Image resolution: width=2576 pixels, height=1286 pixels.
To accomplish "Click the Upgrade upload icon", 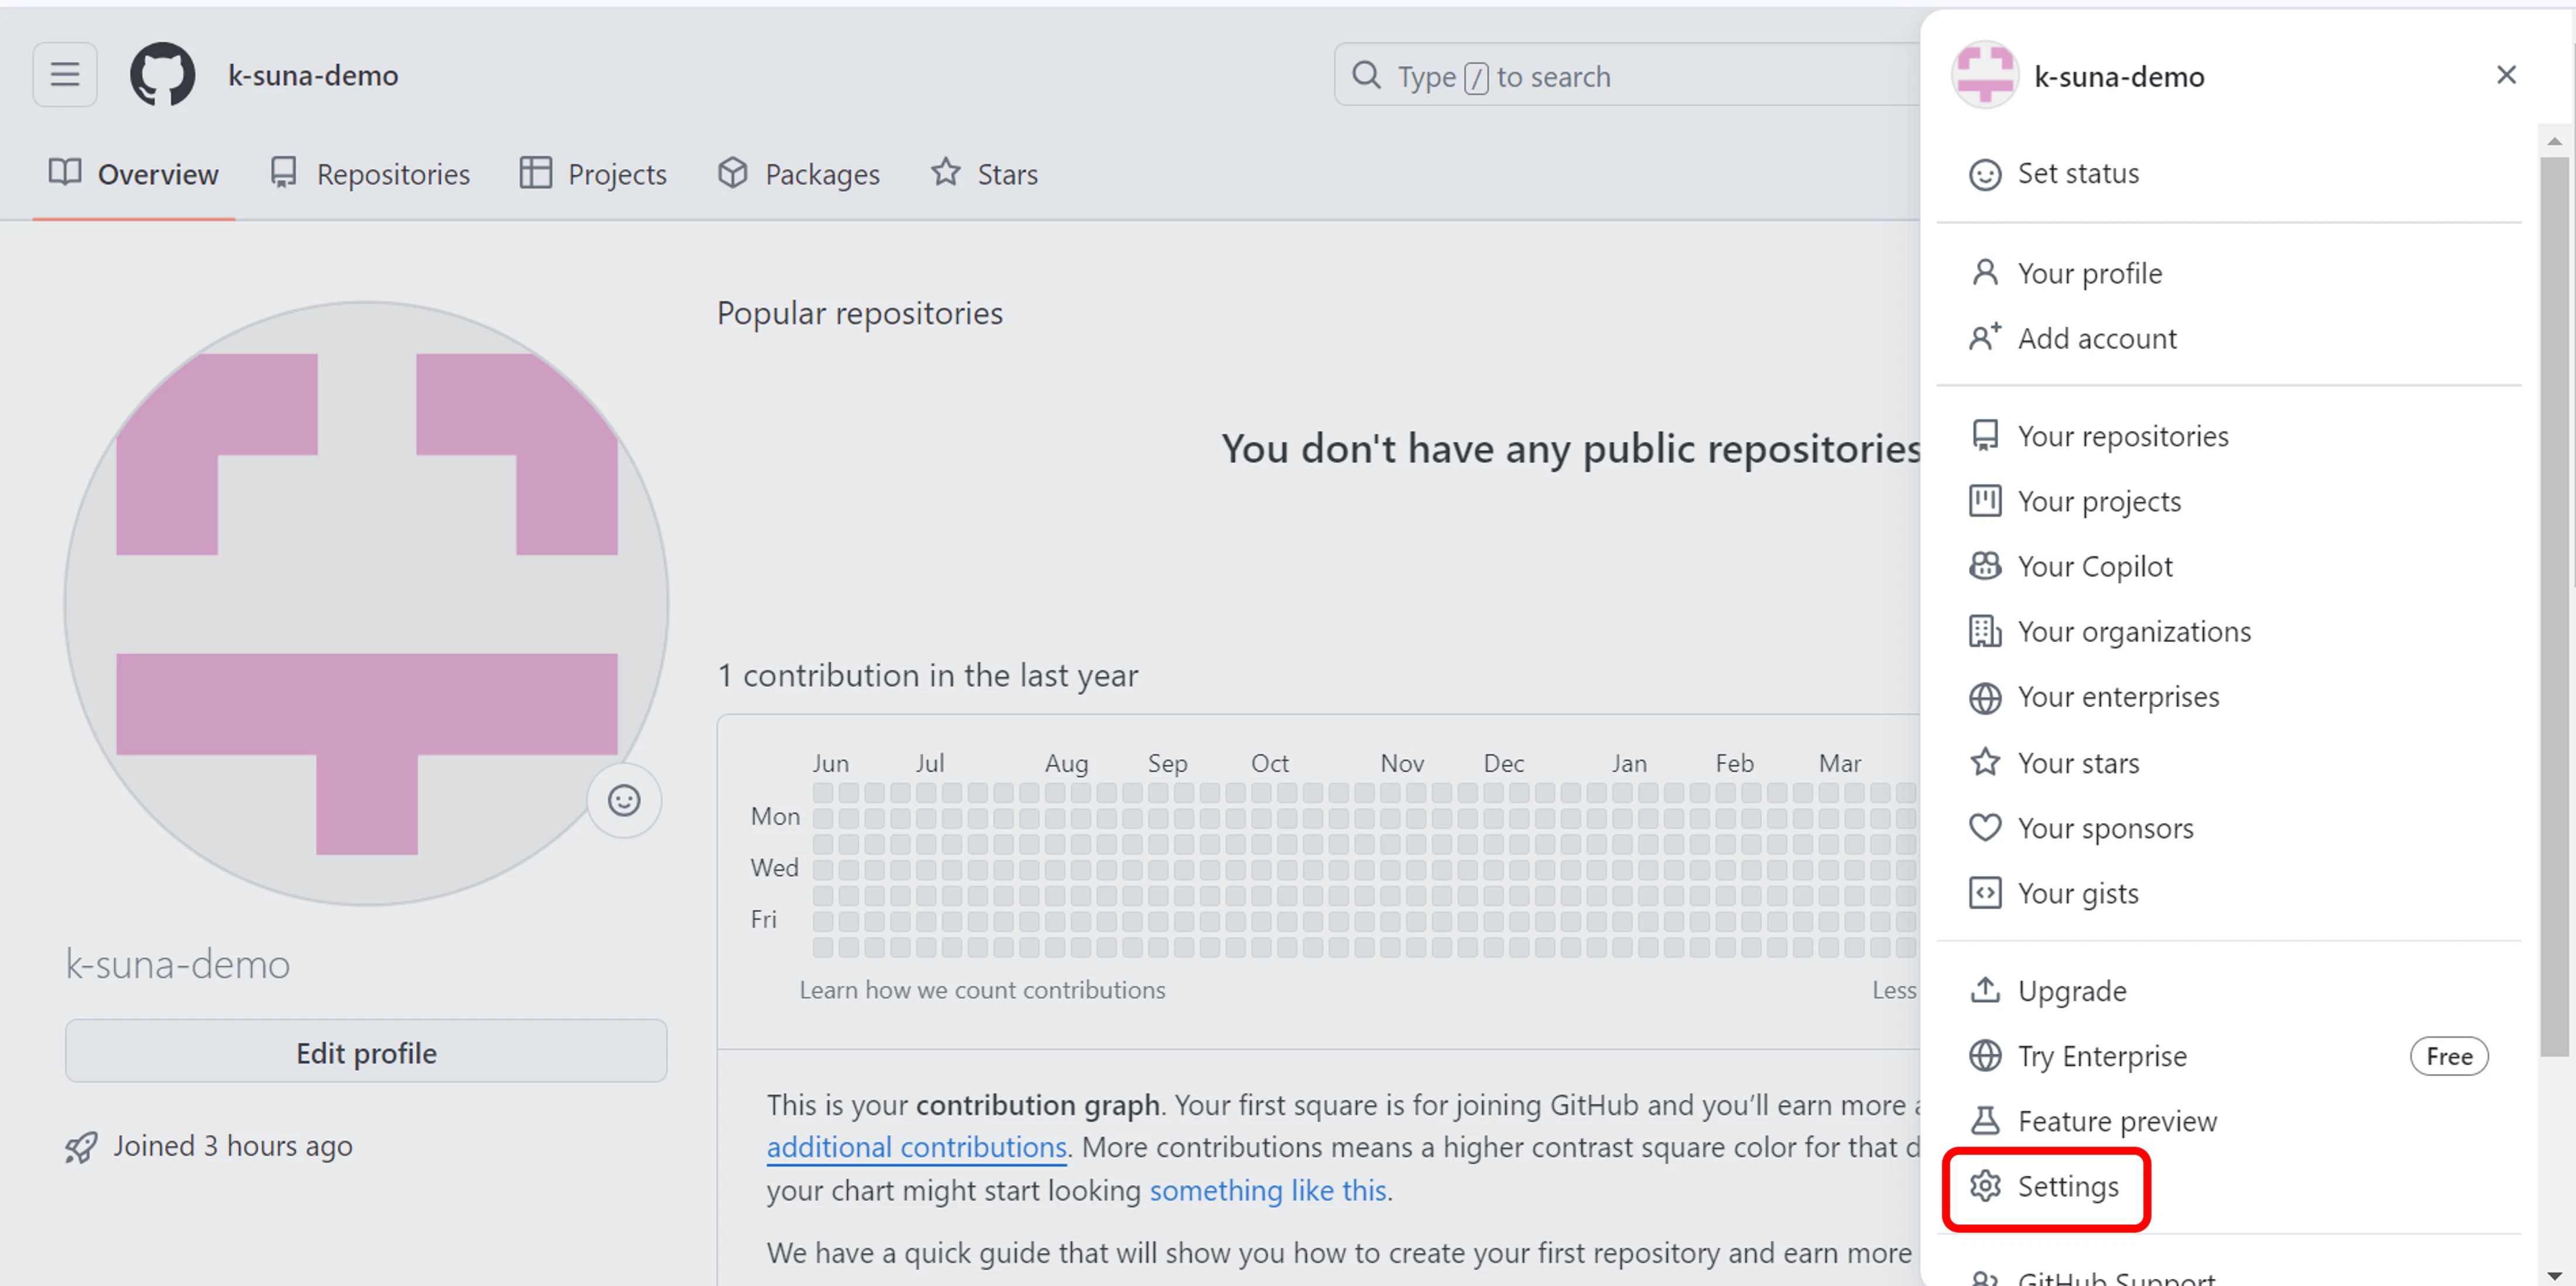I will click(x=1985, y=990).
